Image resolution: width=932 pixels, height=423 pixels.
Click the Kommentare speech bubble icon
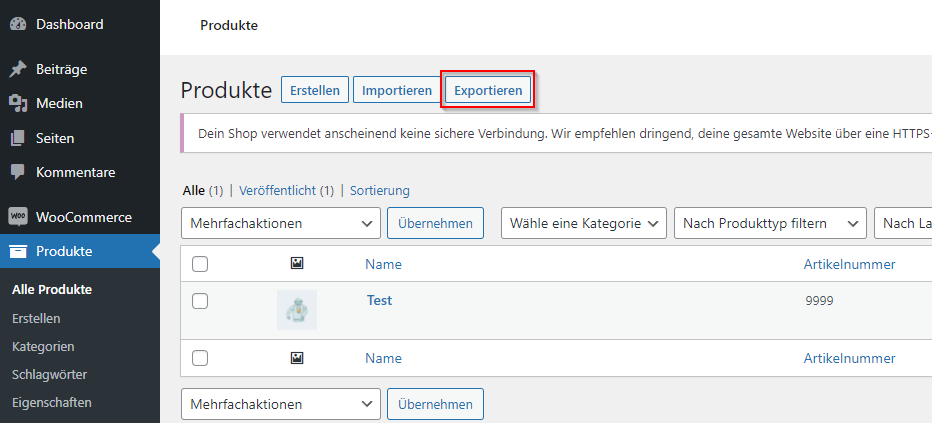(18, 172)
